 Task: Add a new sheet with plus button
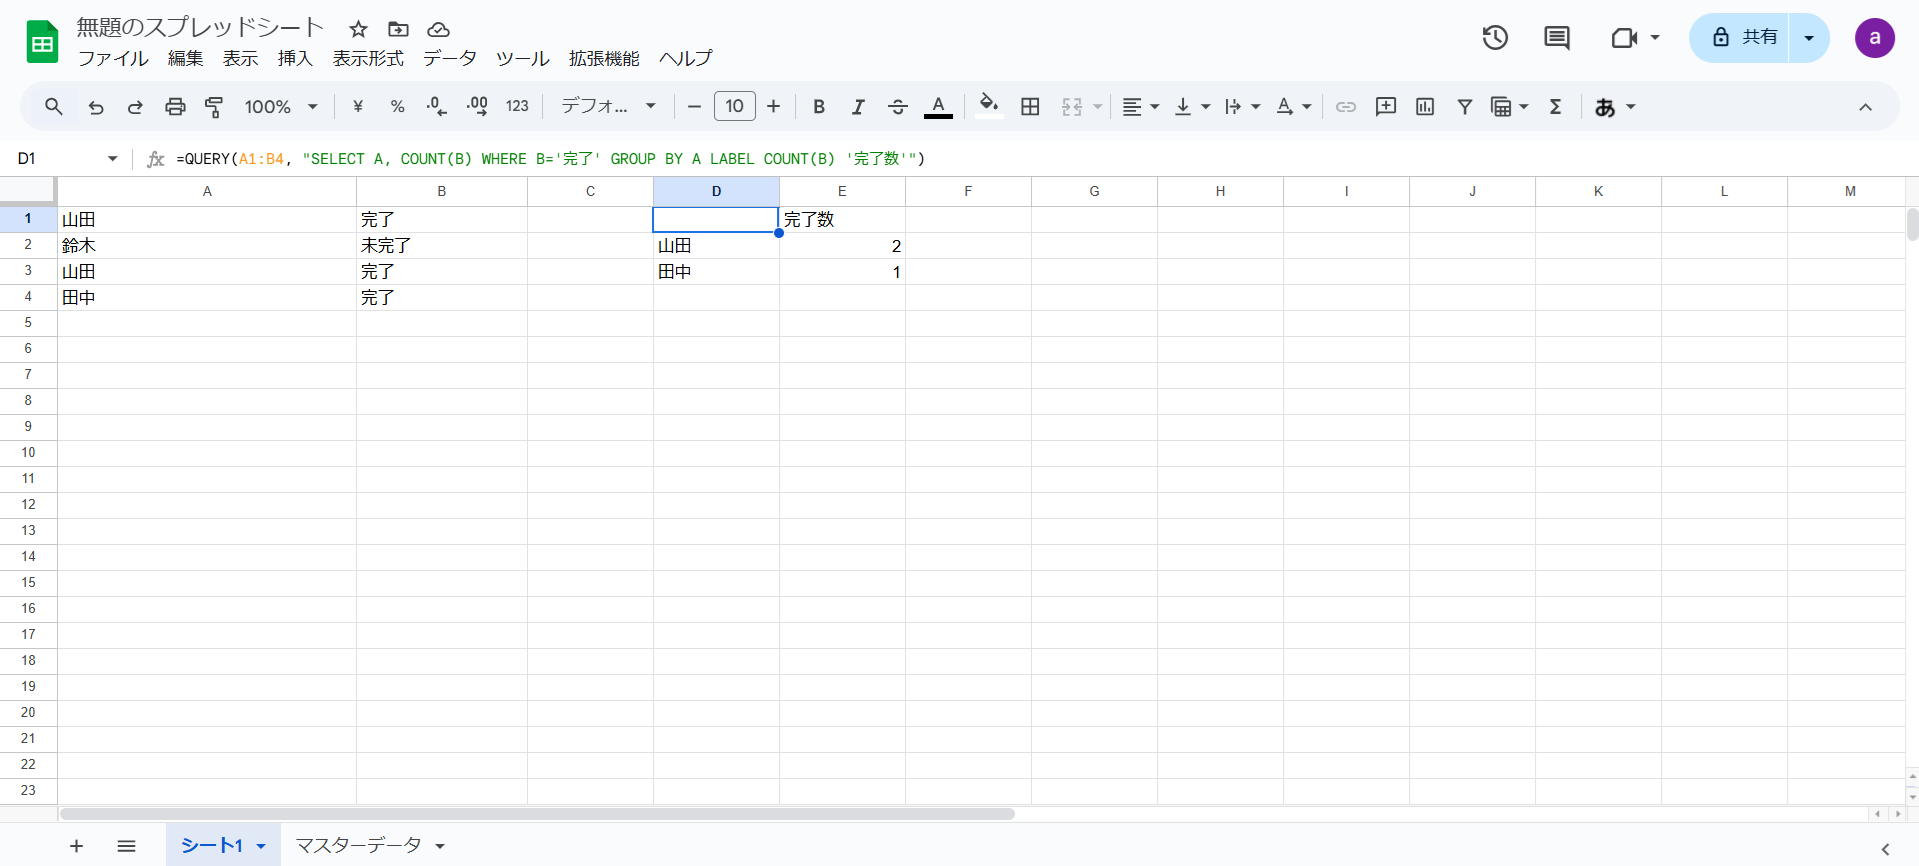pos(76,846)
